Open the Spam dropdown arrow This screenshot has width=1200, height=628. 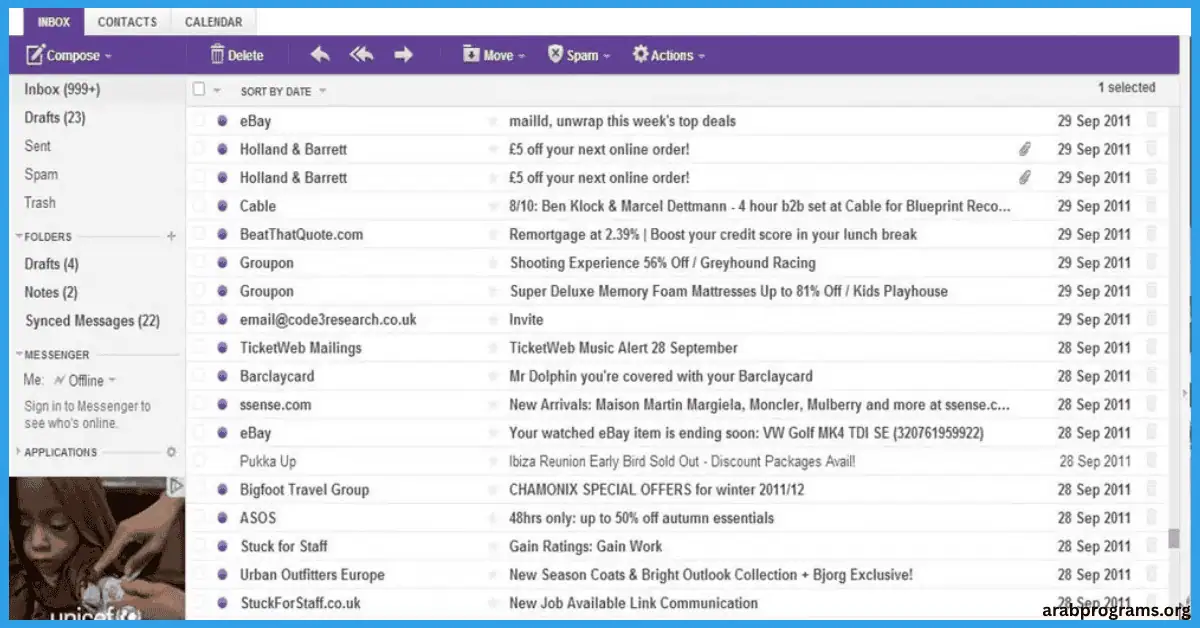pos(607,57)
